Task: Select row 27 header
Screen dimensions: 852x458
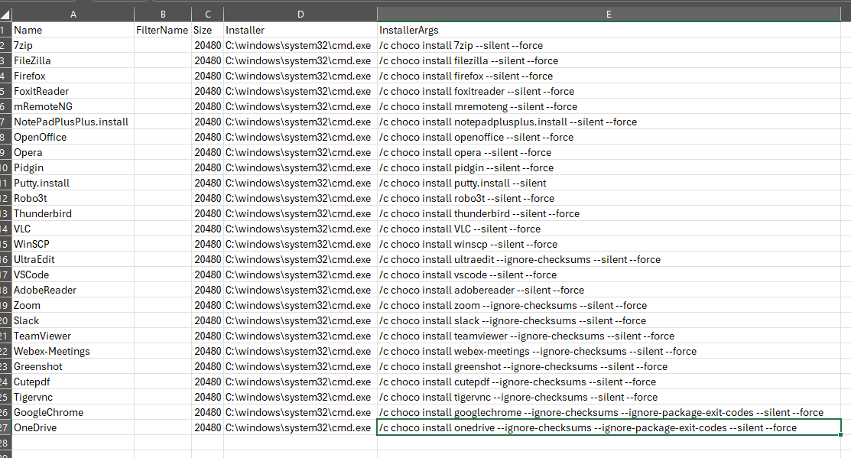Action: [x=5, y=428]
